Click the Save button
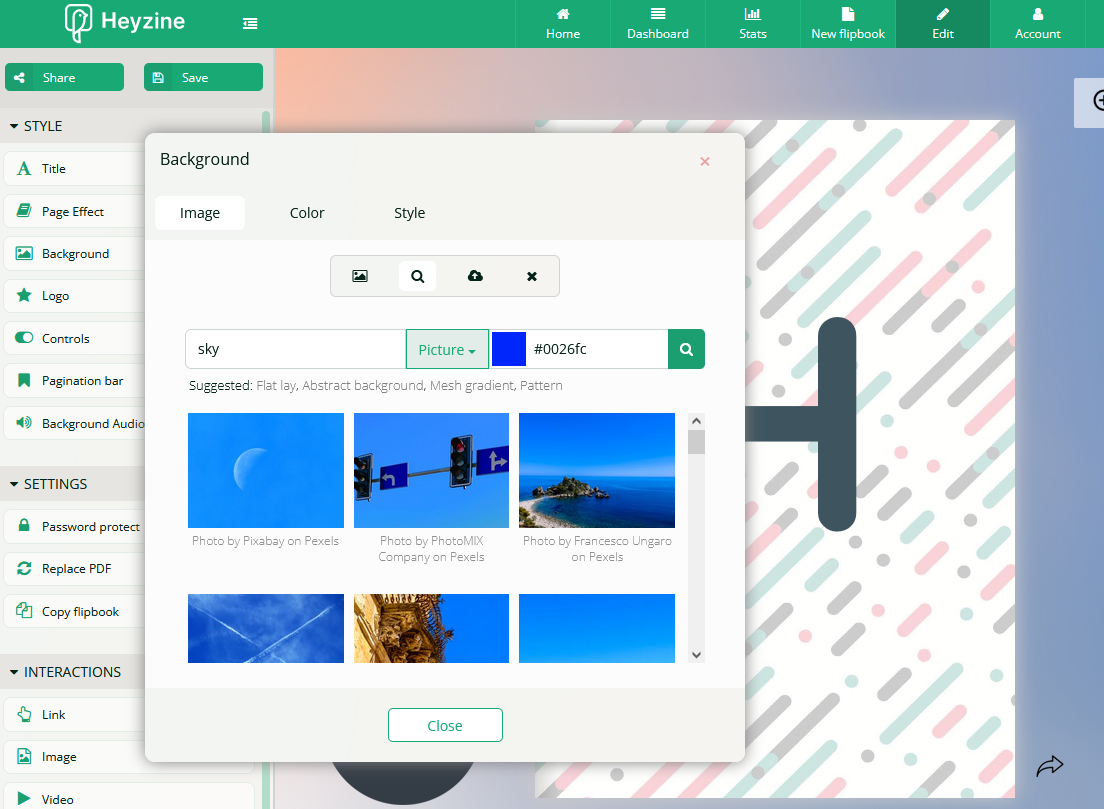 pyautogui.click(x=203, y=77)
